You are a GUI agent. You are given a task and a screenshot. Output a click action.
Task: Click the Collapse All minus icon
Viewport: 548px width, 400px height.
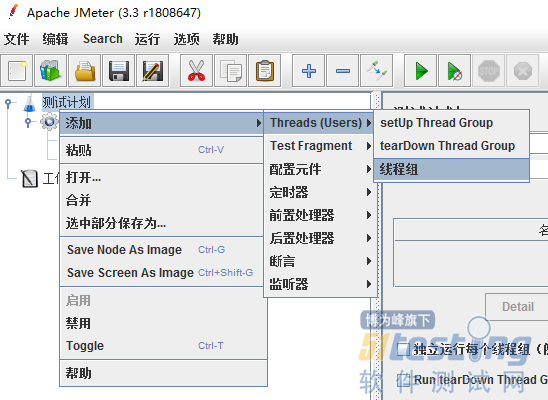pyautogui.click(x=342, y=71)
